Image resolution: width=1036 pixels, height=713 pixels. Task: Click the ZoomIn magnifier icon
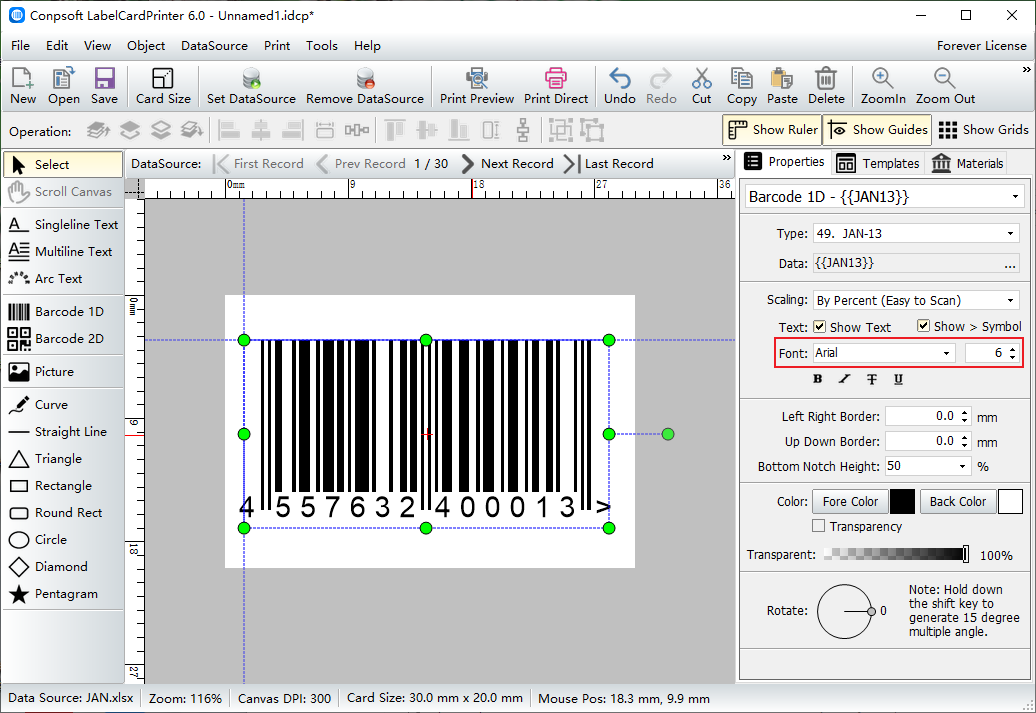click(x=883, y=78)
